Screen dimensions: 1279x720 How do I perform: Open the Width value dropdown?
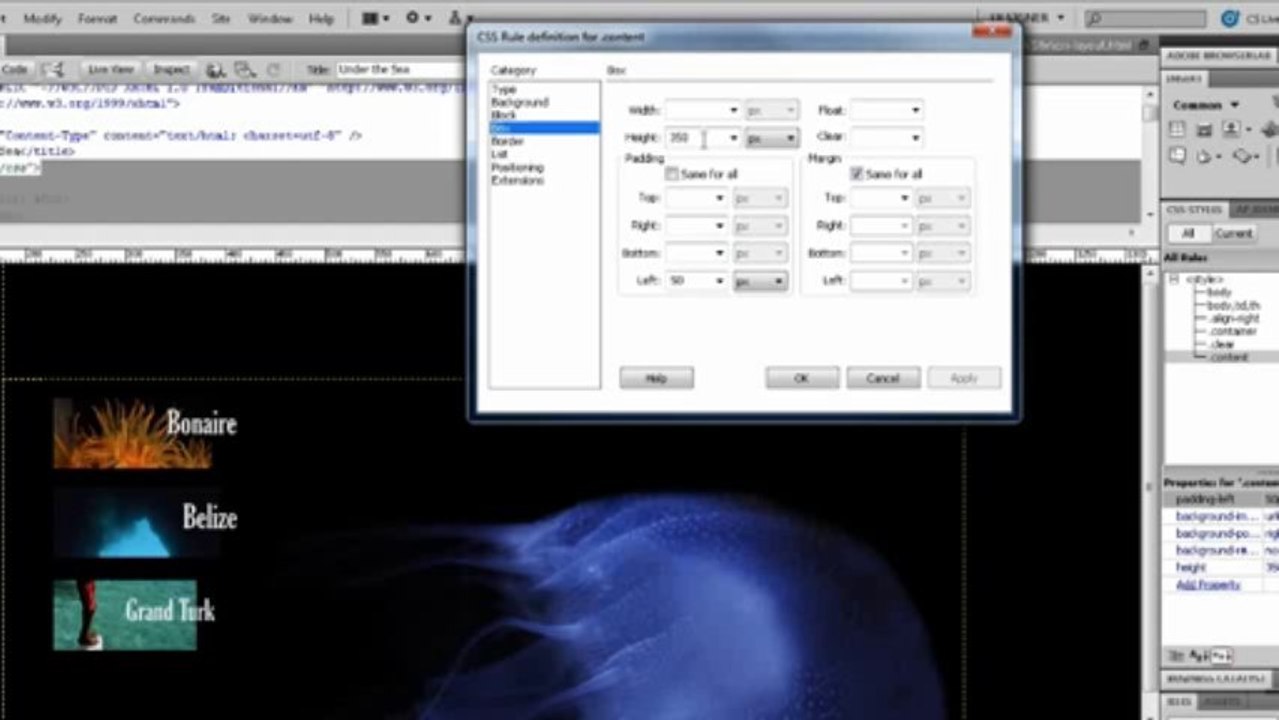click(x=733, y=110)
